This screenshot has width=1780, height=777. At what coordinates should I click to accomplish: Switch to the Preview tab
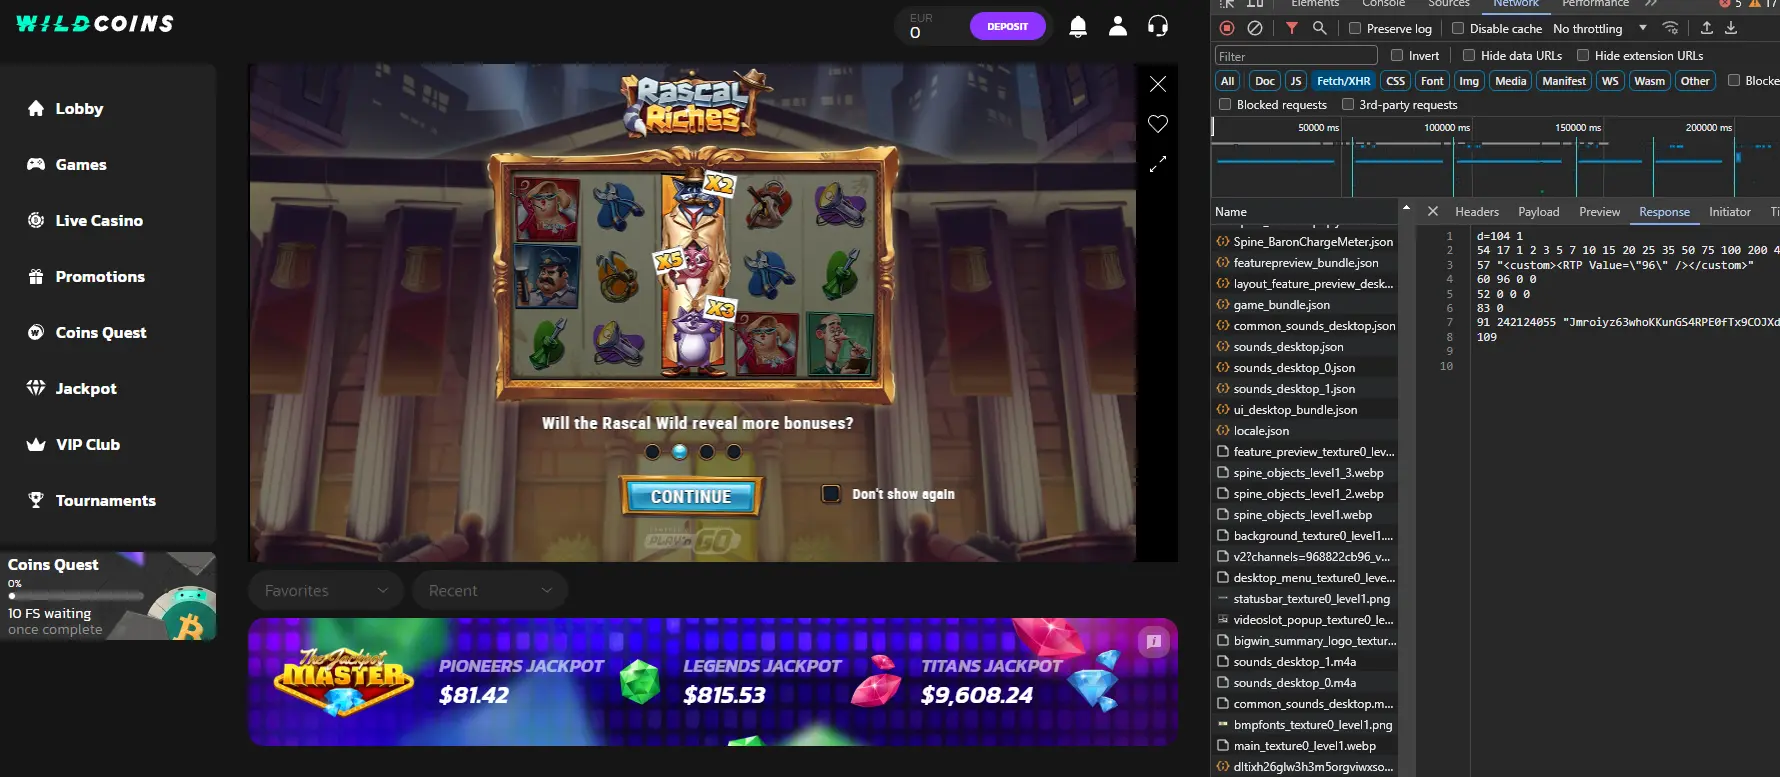pos(1600,211)
